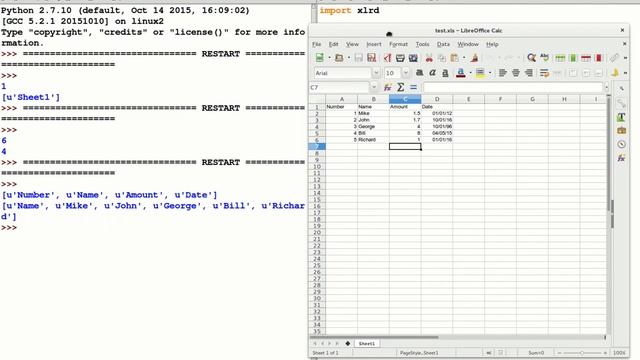Viewport: 640px width, 360px height.
Task: Open the Help menu
Action: click(x=492, y=44)
